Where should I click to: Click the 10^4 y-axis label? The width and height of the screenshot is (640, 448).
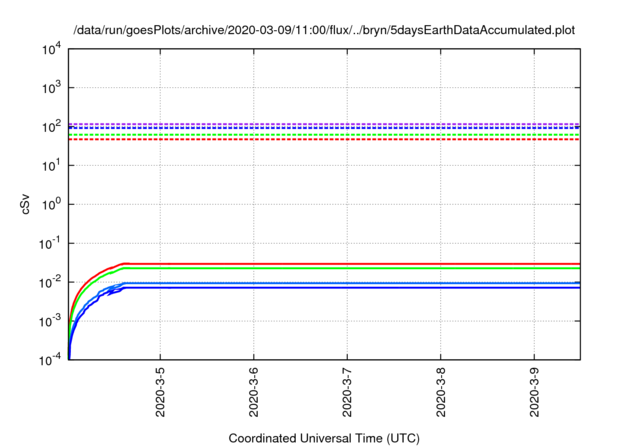coord(51,51)
